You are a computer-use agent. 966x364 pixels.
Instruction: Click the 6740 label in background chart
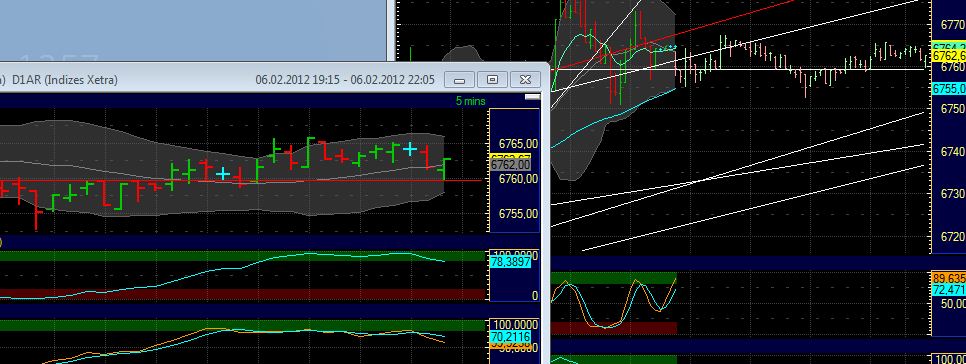click(953, 152)
